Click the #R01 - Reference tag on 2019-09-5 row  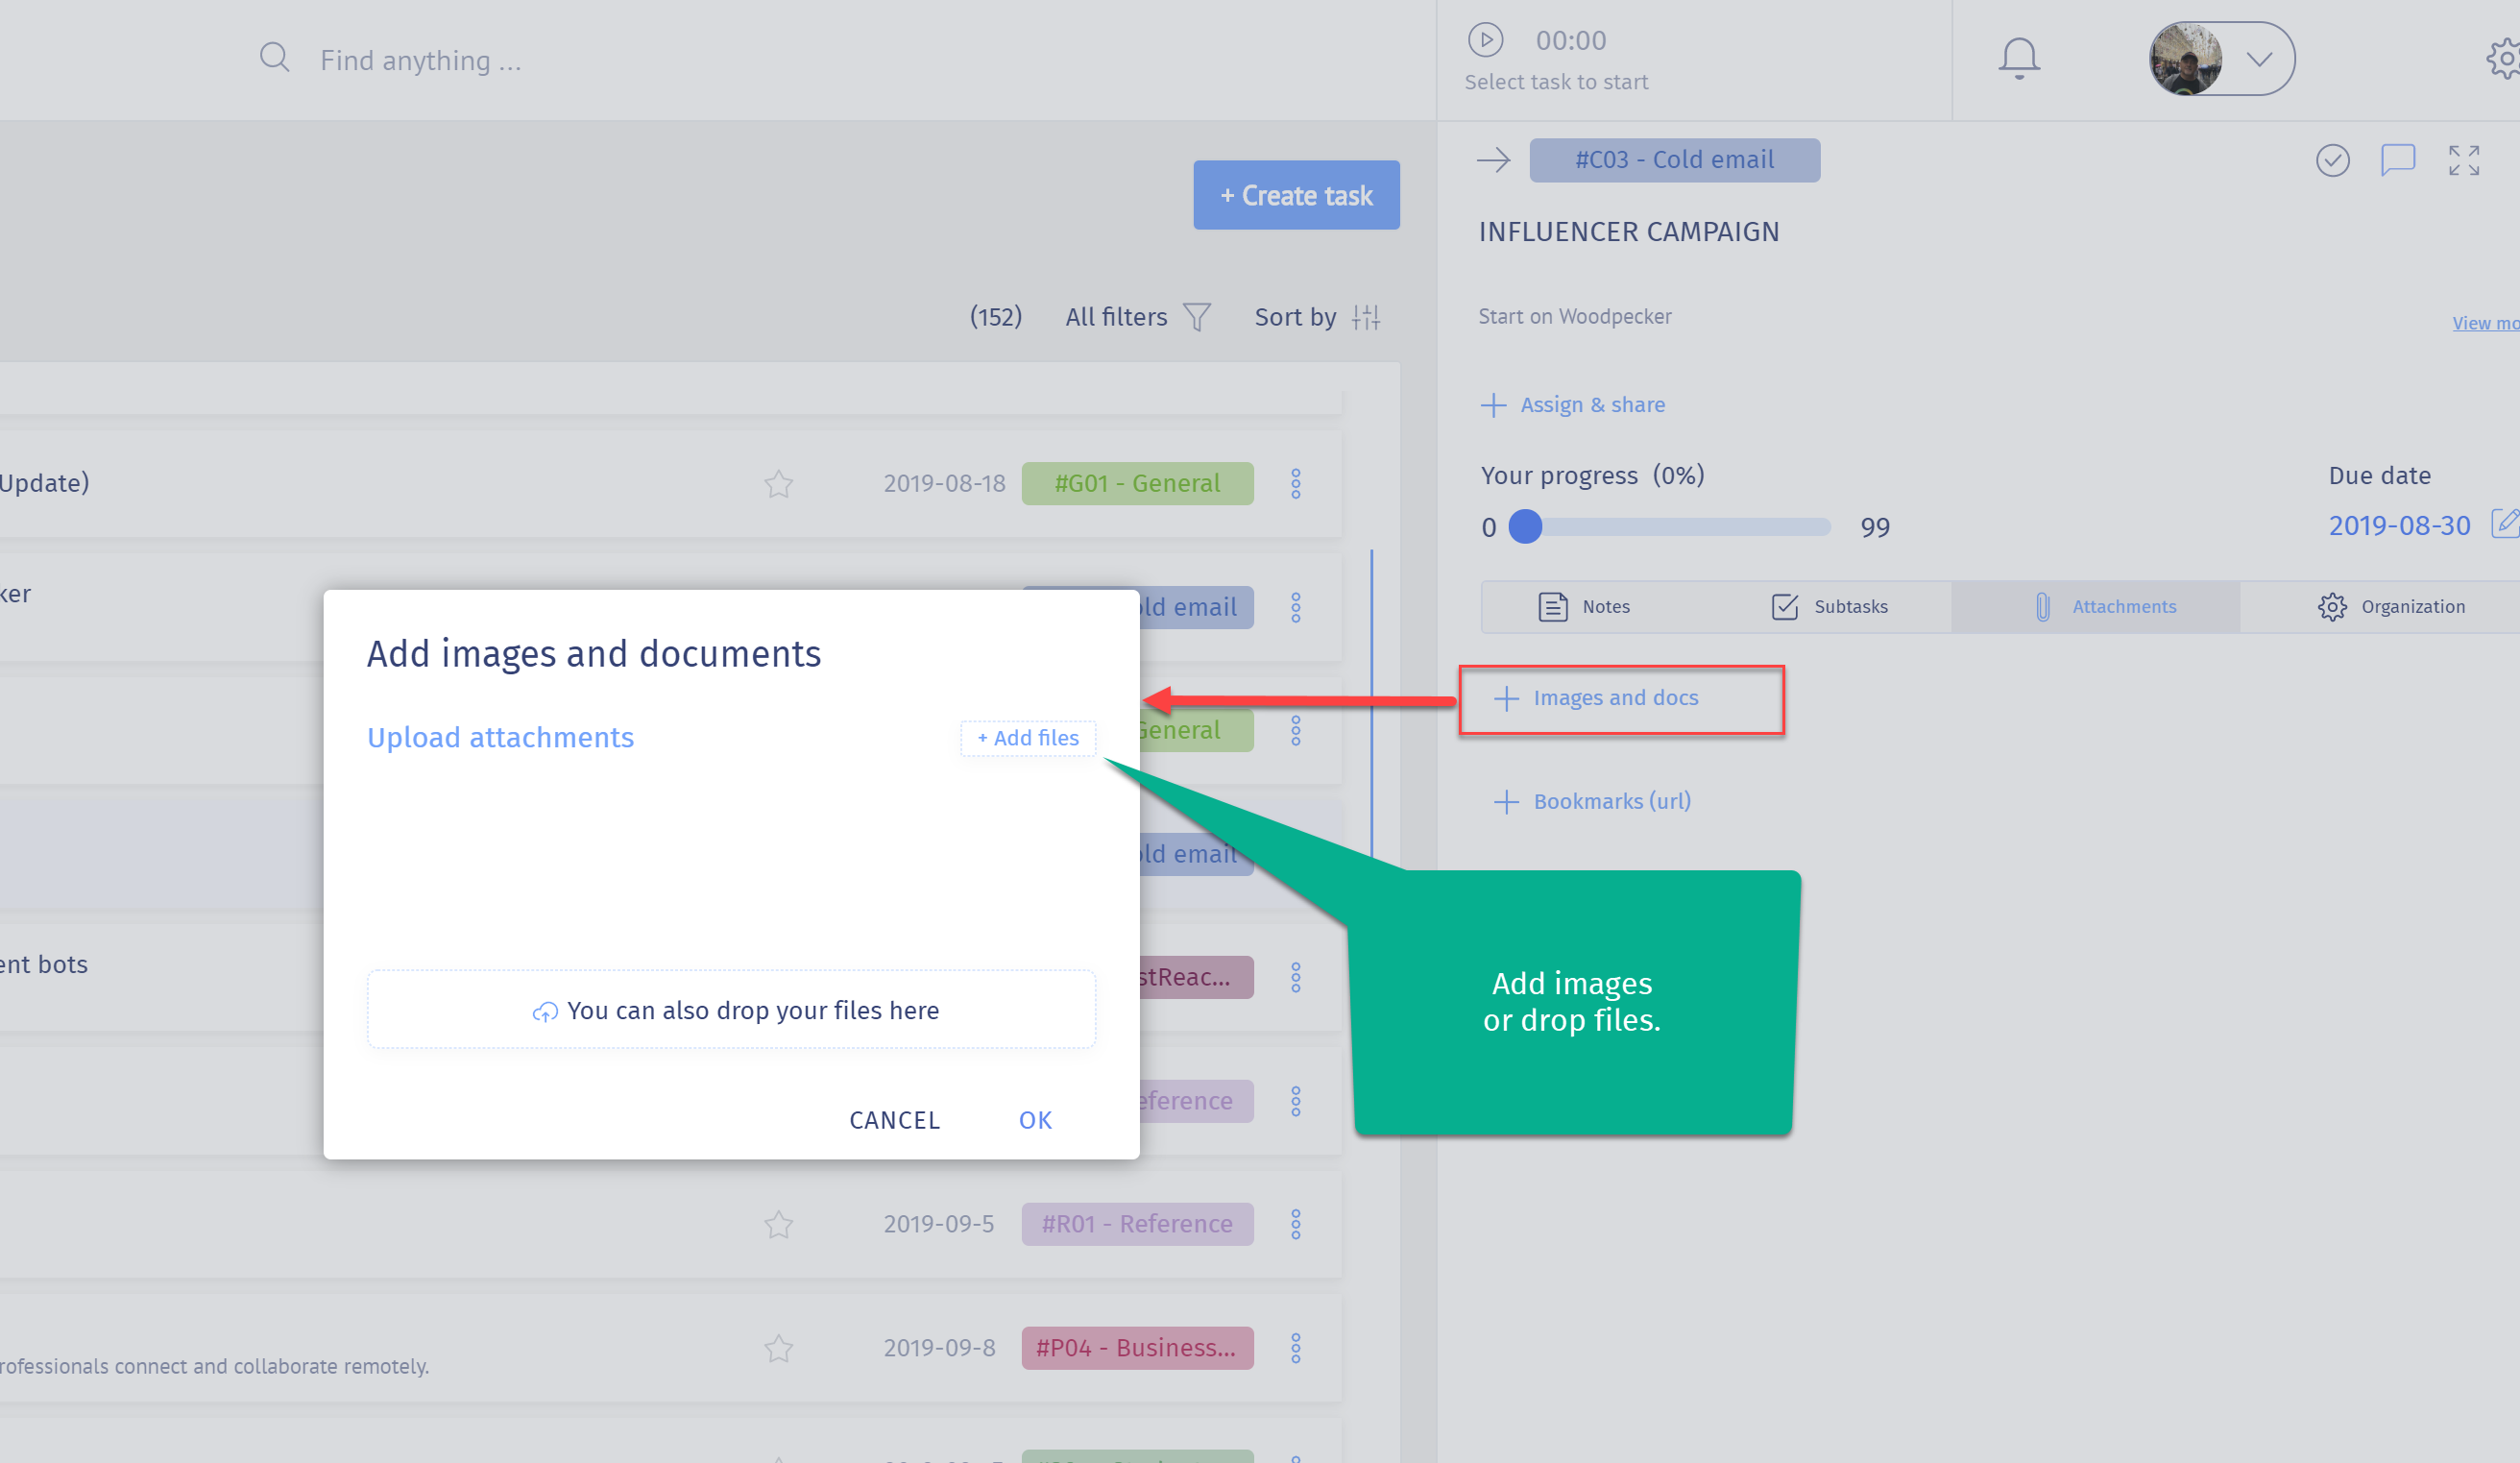click(1136, 1224)
